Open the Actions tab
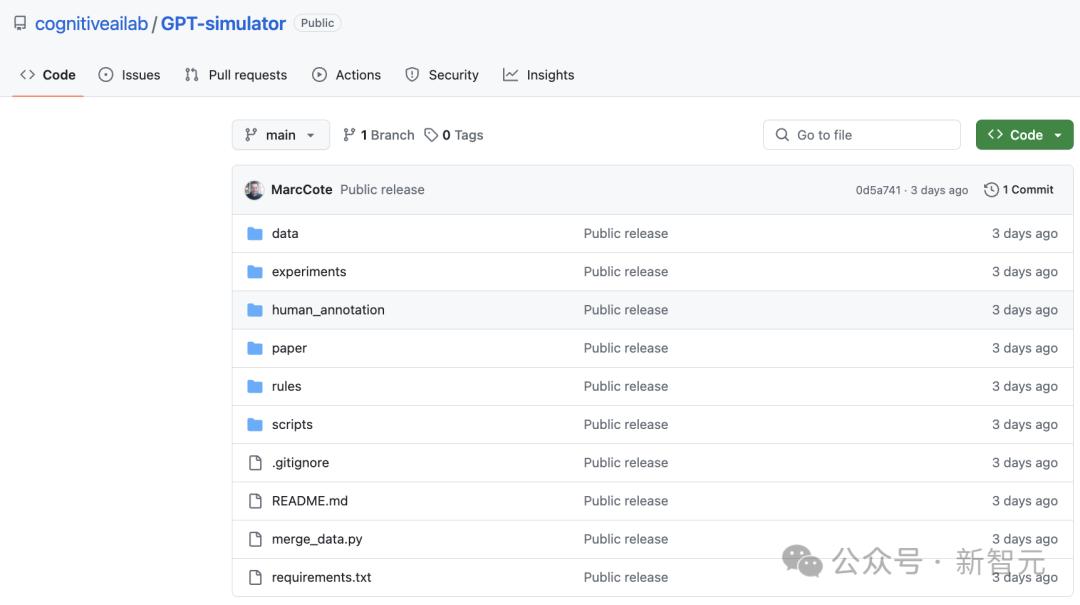Image resolution: width=1080 pixels, height=605 pixels. [347, 75]
